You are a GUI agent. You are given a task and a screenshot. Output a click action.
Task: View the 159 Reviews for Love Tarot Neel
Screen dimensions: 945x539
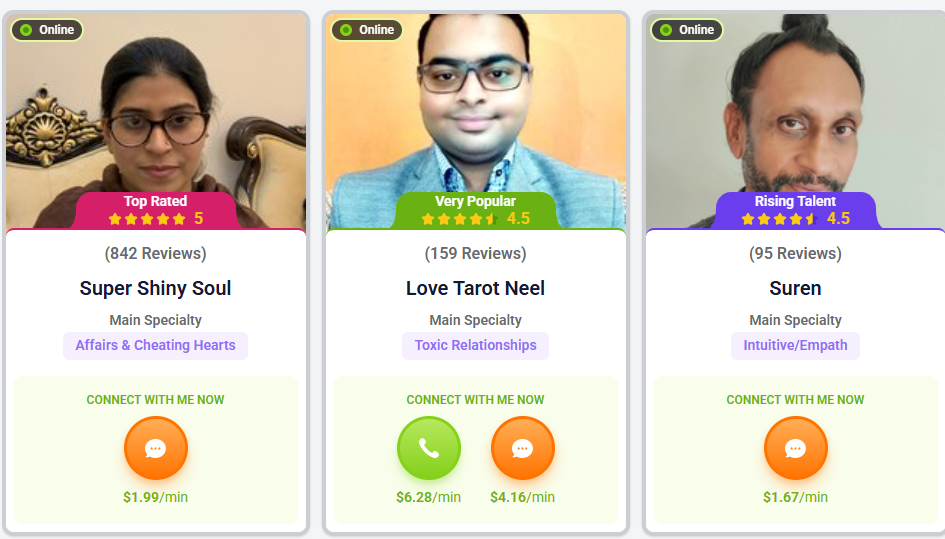[476, 253]
